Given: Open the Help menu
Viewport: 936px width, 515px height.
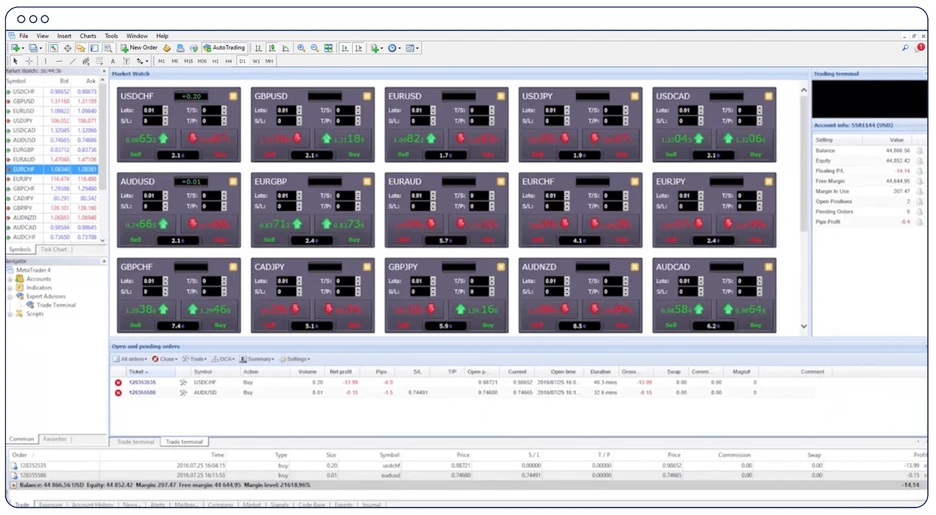Looking at the screenshot, I should [x=162, y=36].
